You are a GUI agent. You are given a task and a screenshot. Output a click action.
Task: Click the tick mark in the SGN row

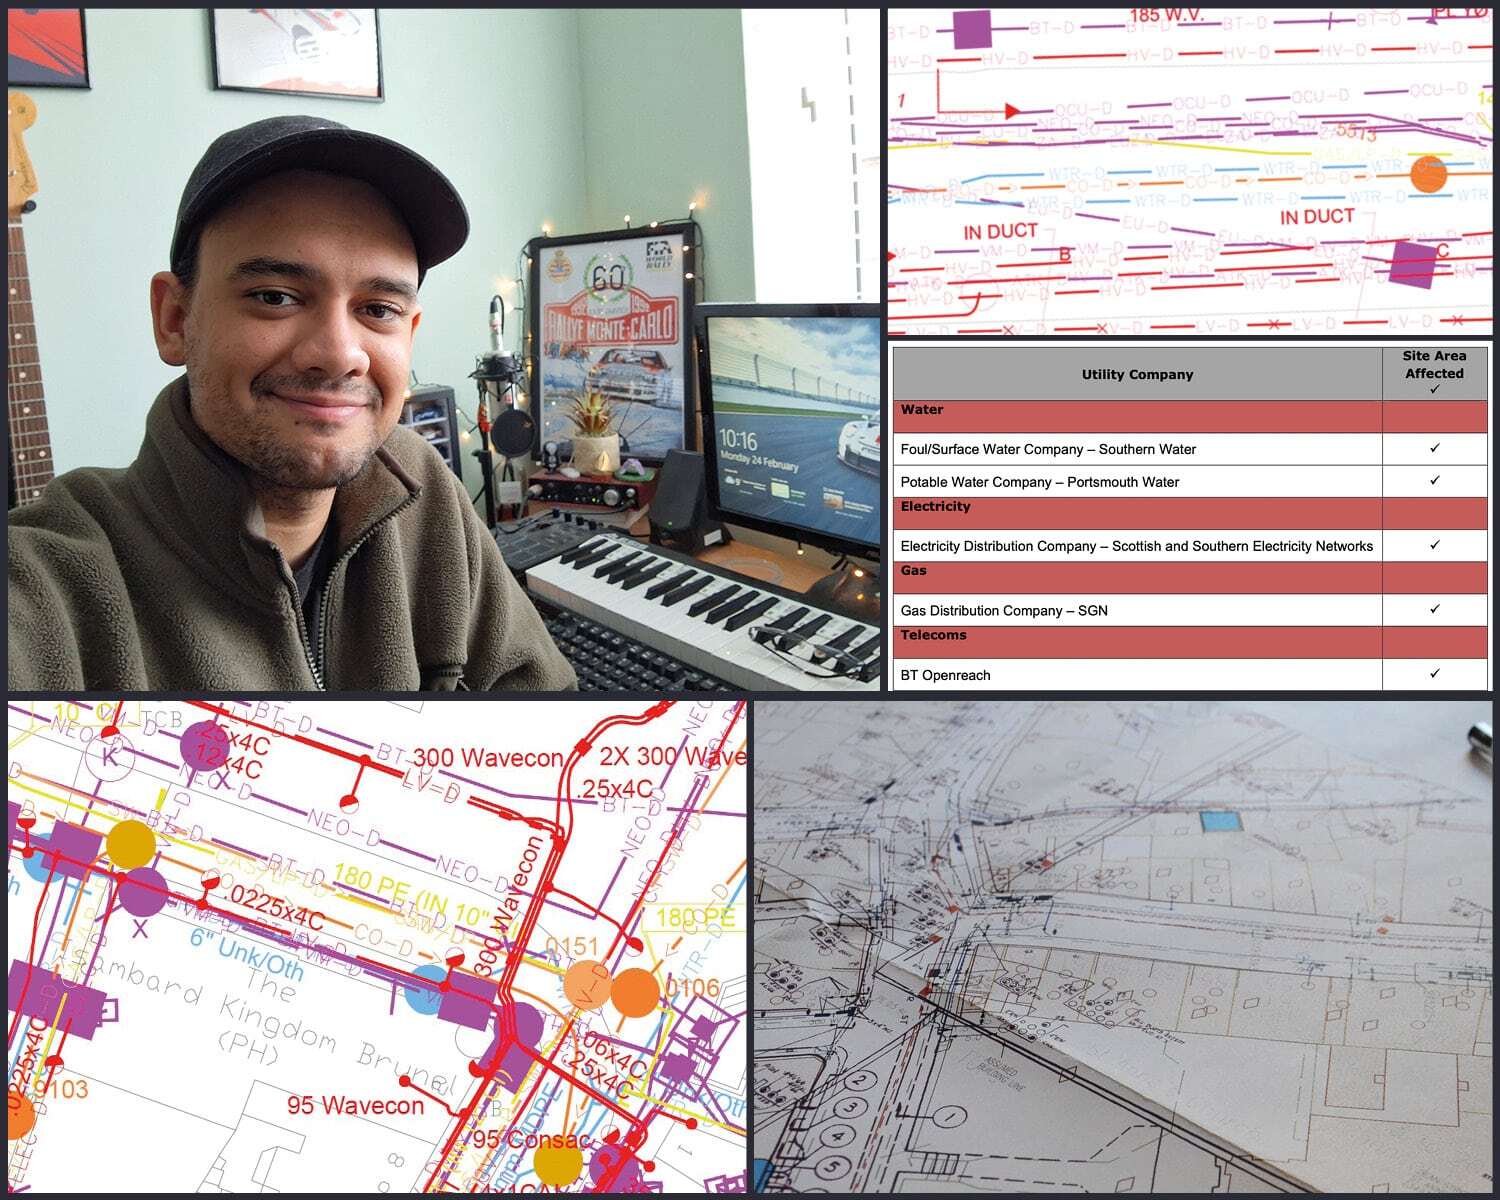coord(1435,608)
